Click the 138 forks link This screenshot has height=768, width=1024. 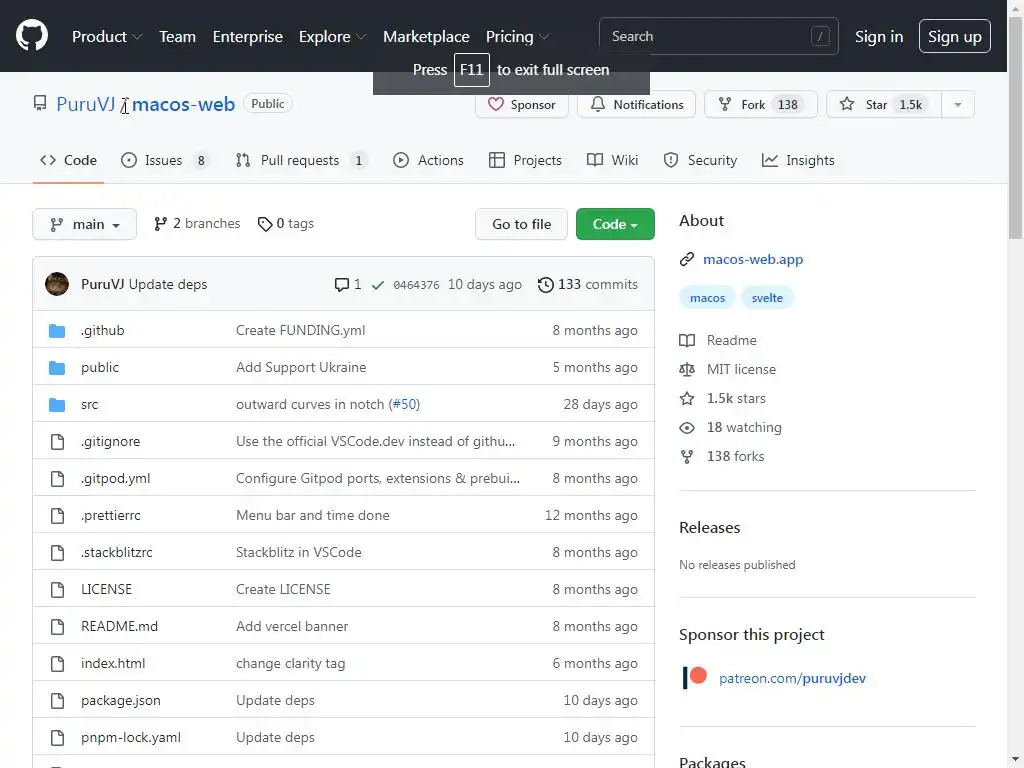point(735,456)
